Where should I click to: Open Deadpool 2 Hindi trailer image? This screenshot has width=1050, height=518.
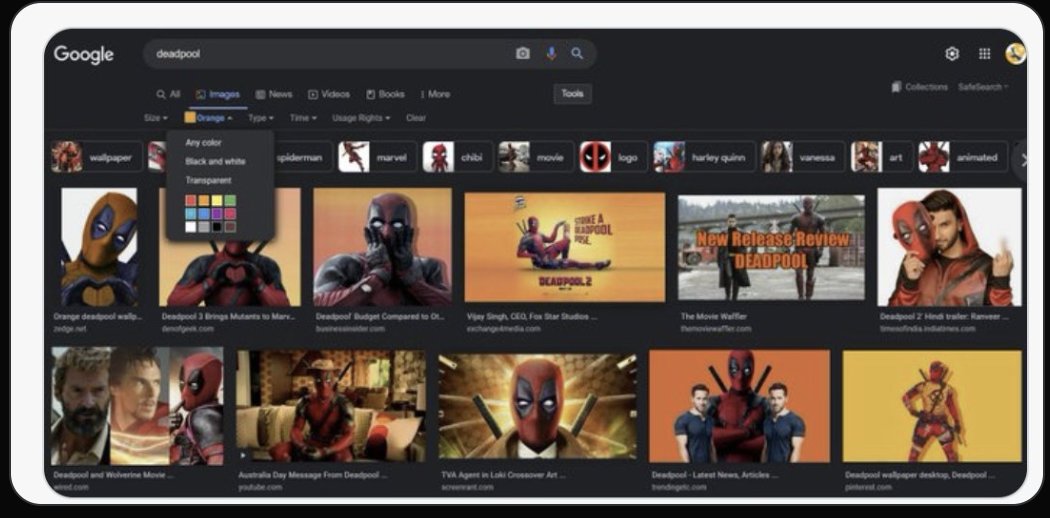950,247
